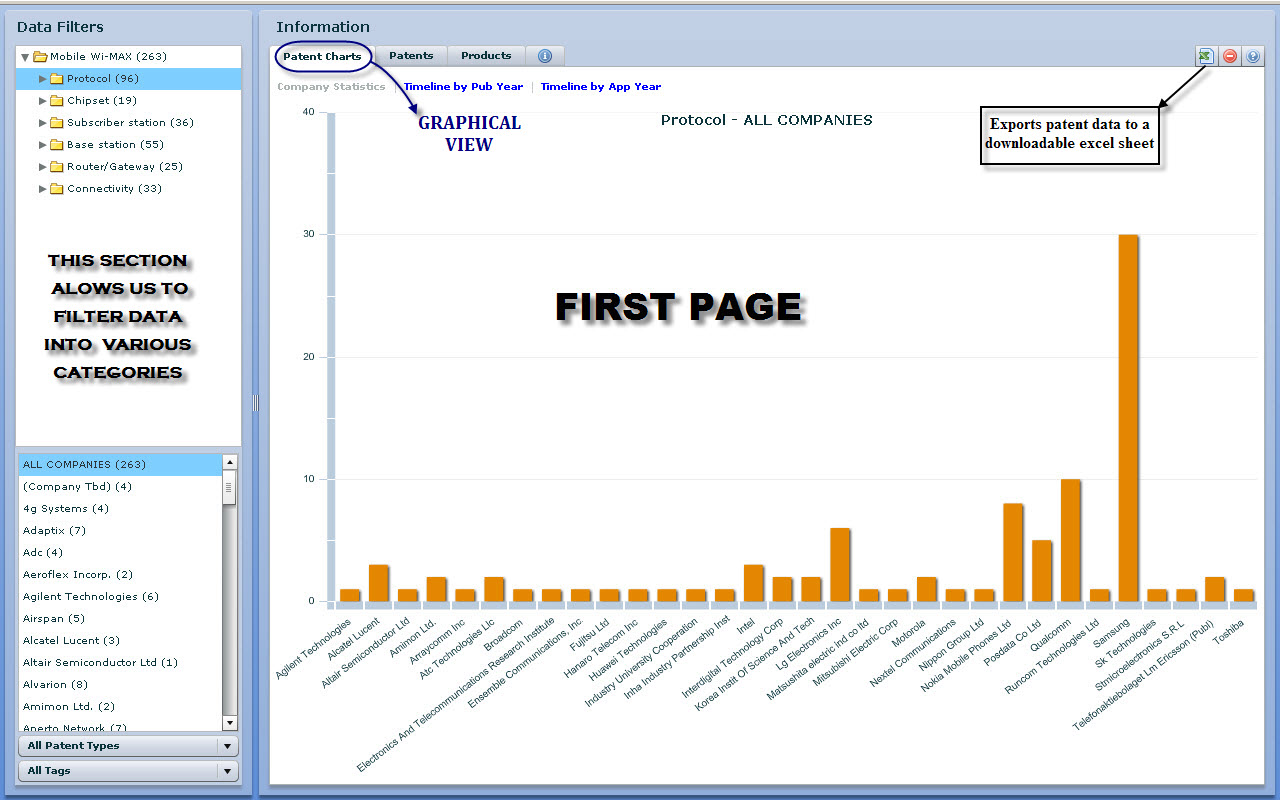Click the Chipset folder icon
1280x800 pixels.
tap(57, 101)
